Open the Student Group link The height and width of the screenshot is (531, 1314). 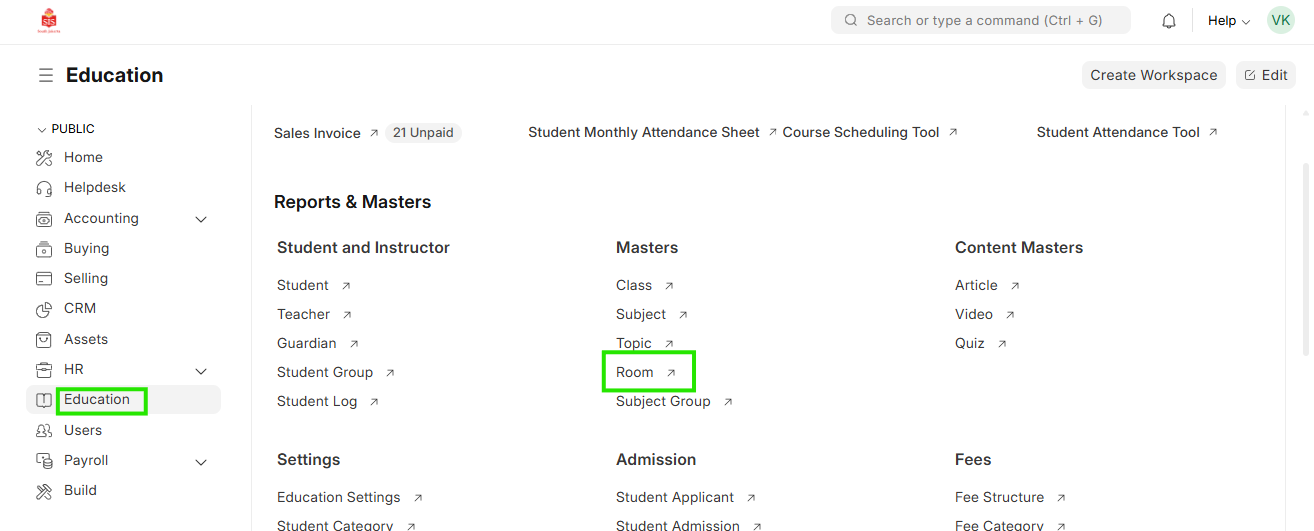pos(325,372)
